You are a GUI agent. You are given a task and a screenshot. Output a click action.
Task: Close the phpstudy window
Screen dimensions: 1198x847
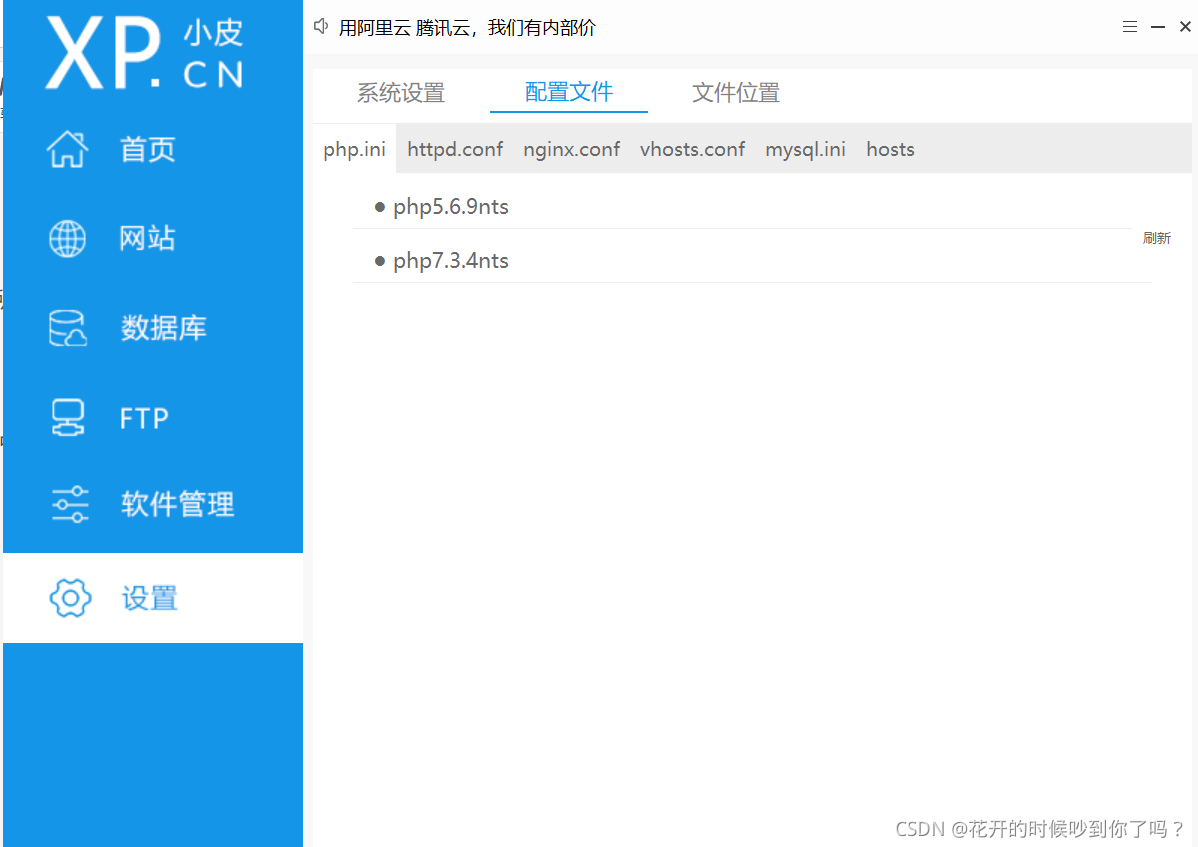tap(1185, 27)
